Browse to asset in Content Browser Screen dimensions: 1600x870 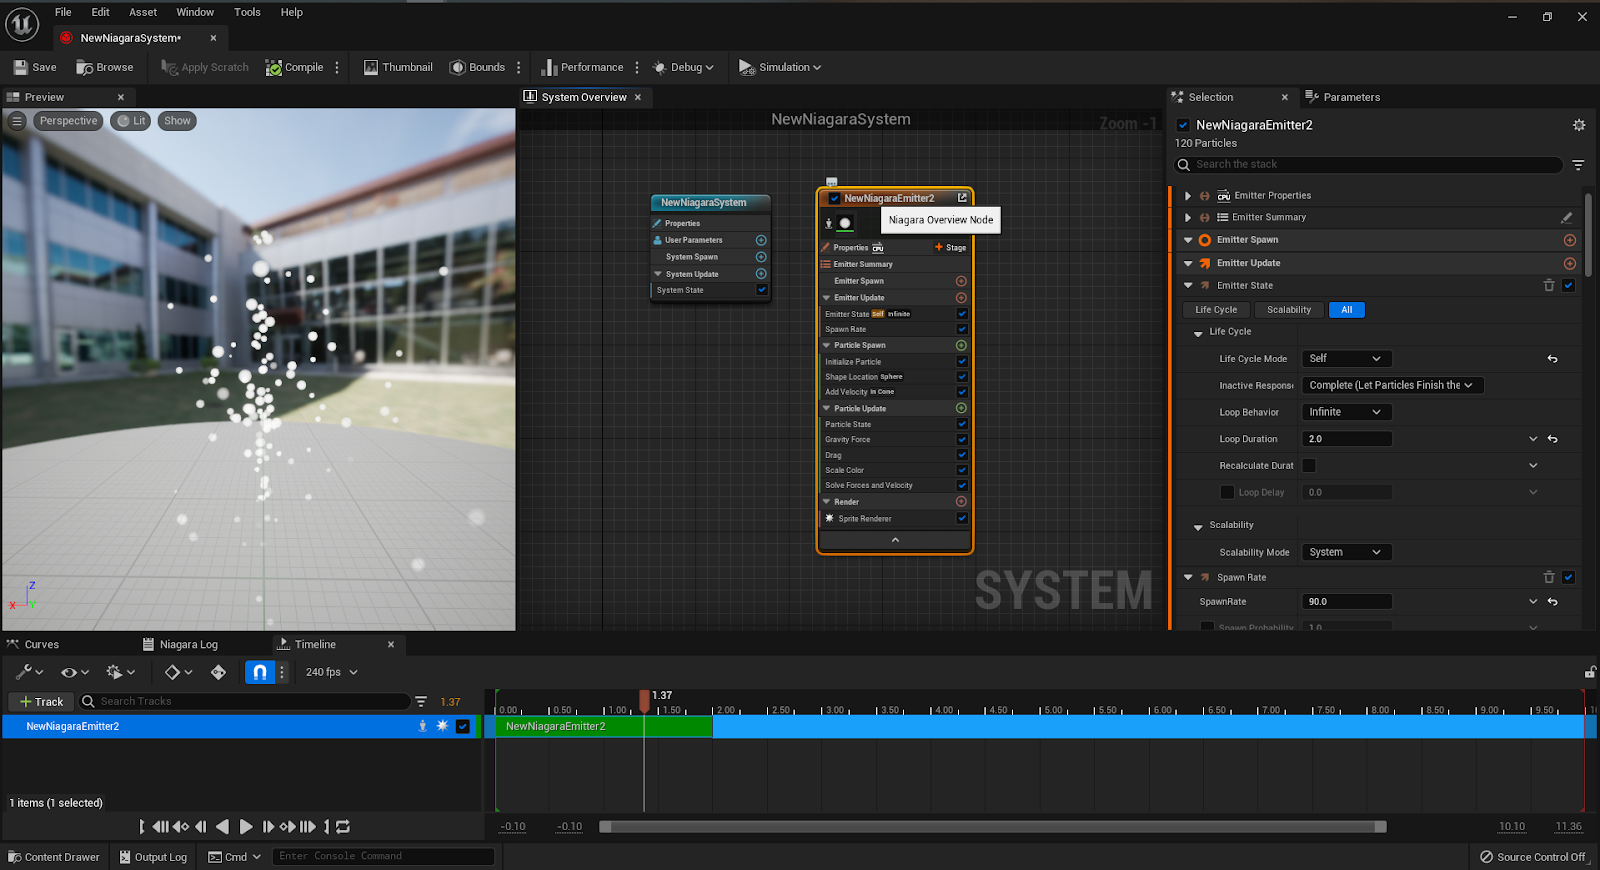[105, 67]
